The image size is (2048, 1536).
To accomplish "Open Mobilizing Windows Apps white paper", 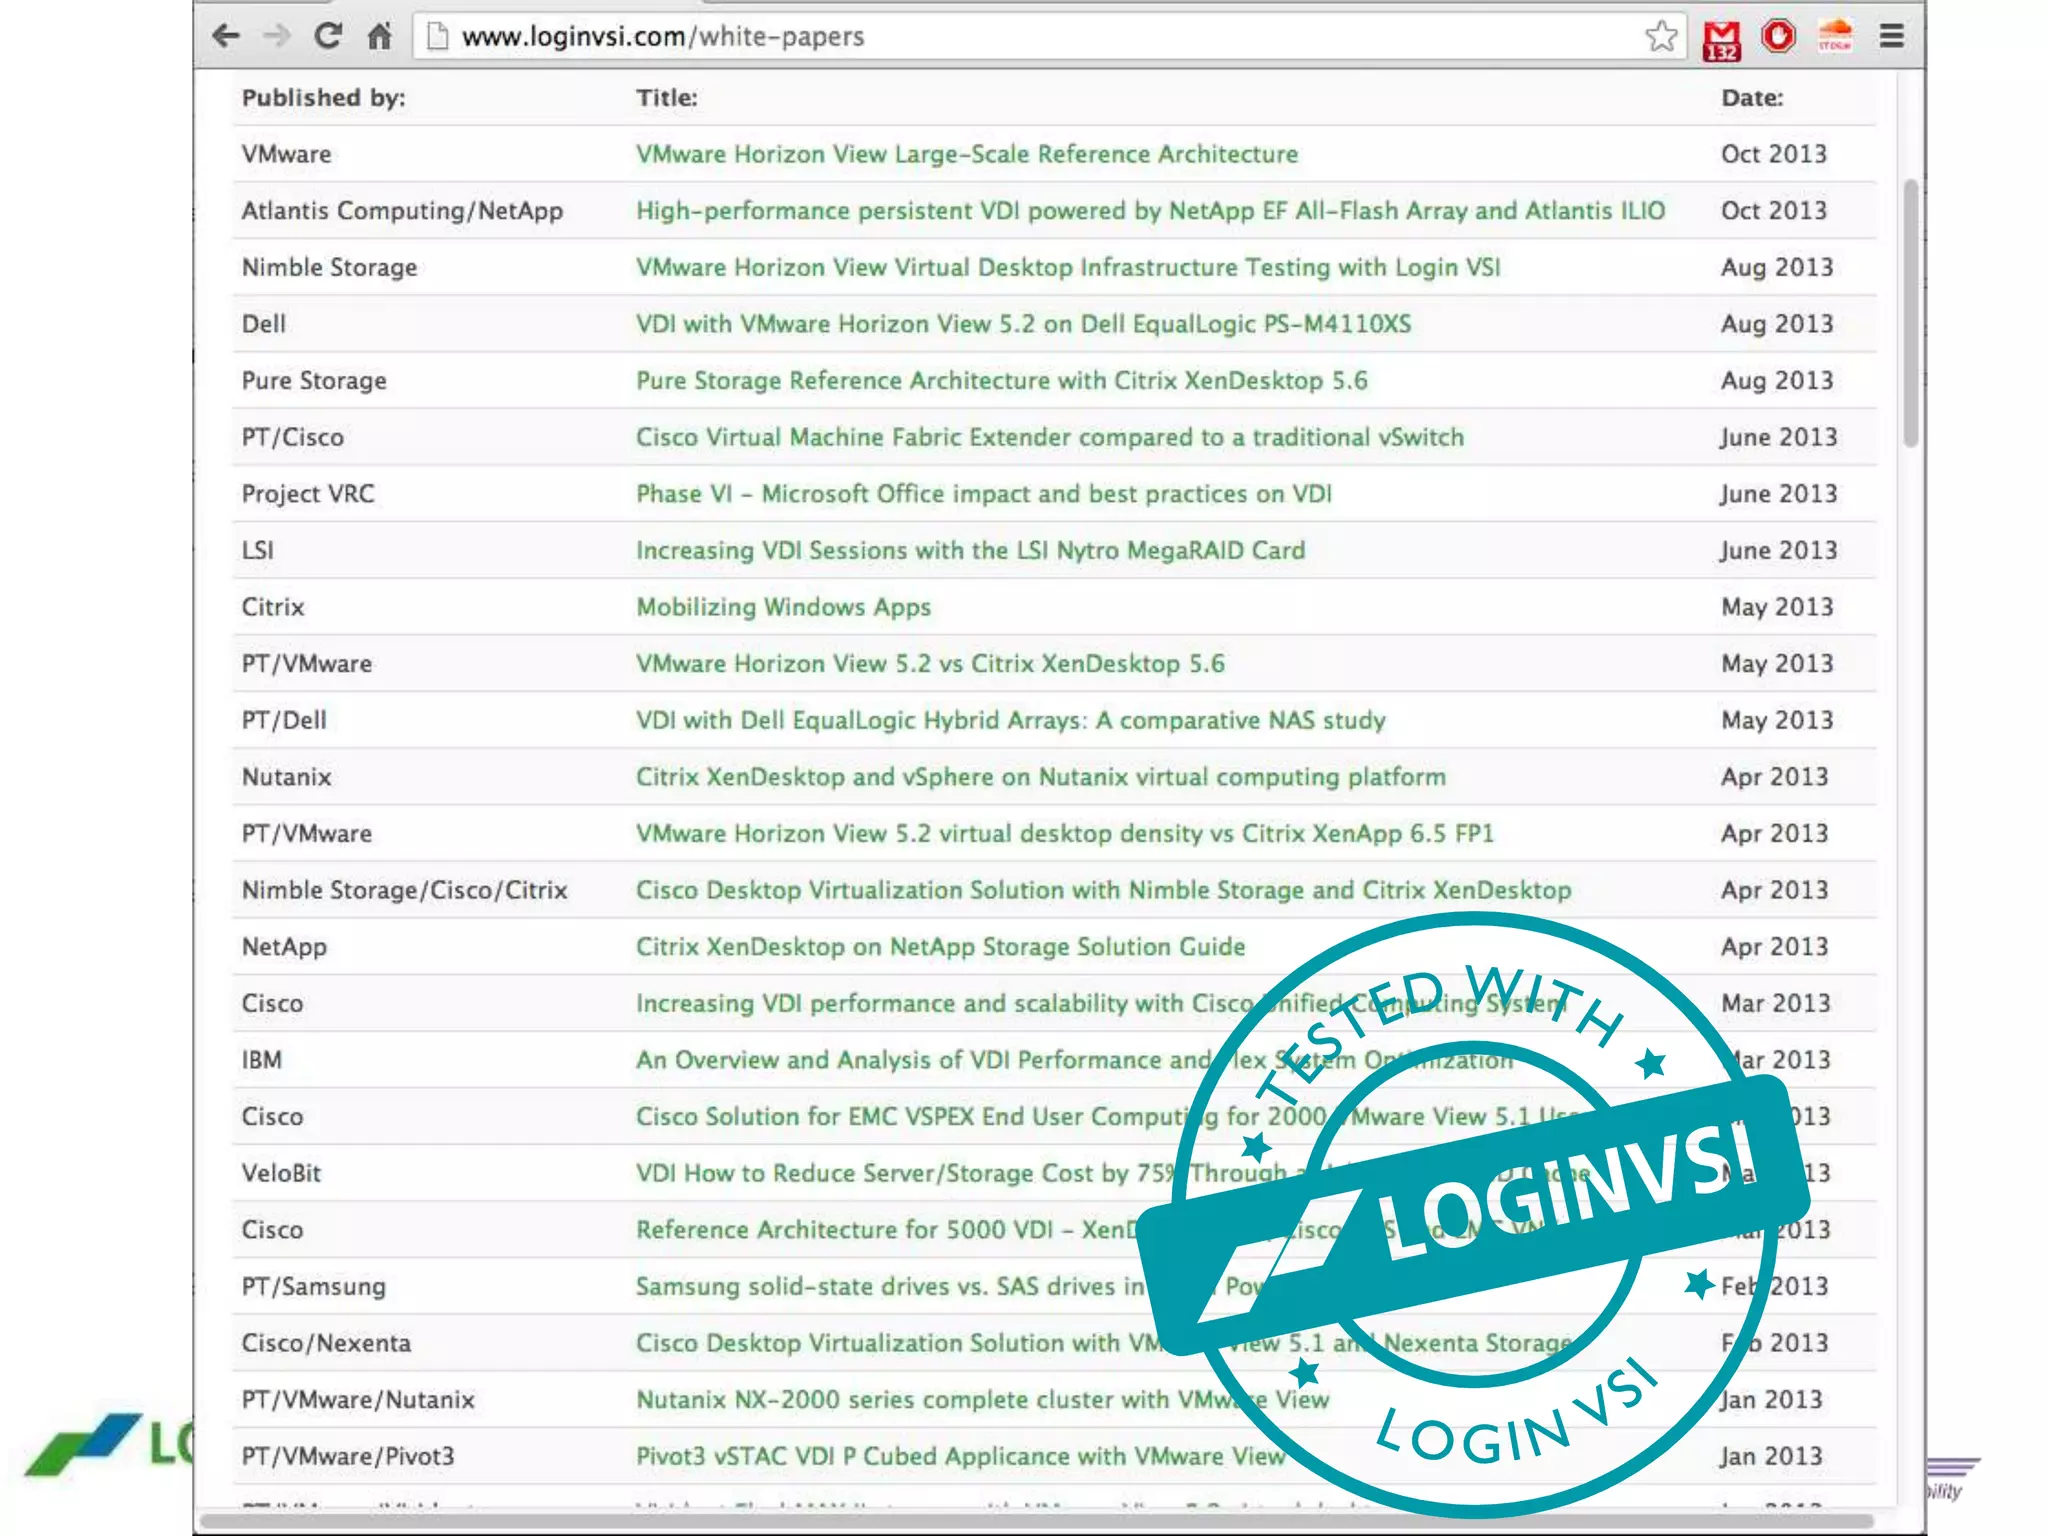I will click(x=783, y=607).
